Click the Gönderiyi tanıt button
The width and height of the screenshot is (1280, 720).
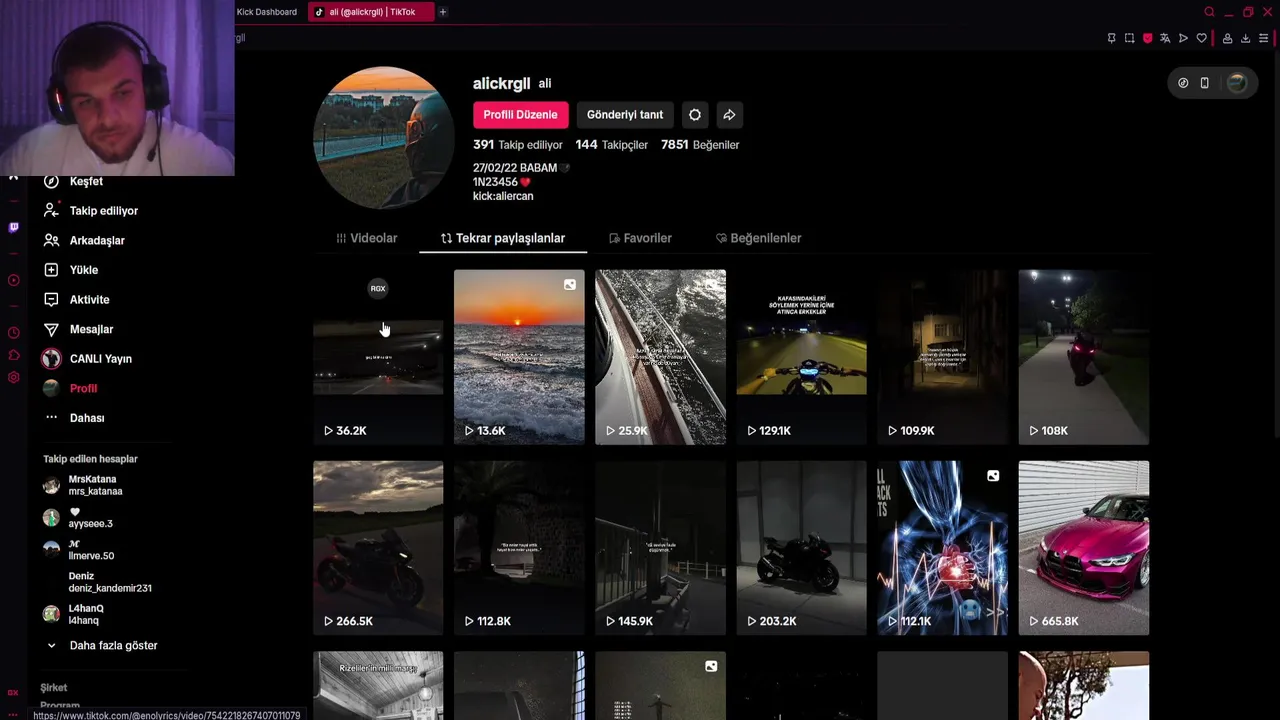click(625, 115)
